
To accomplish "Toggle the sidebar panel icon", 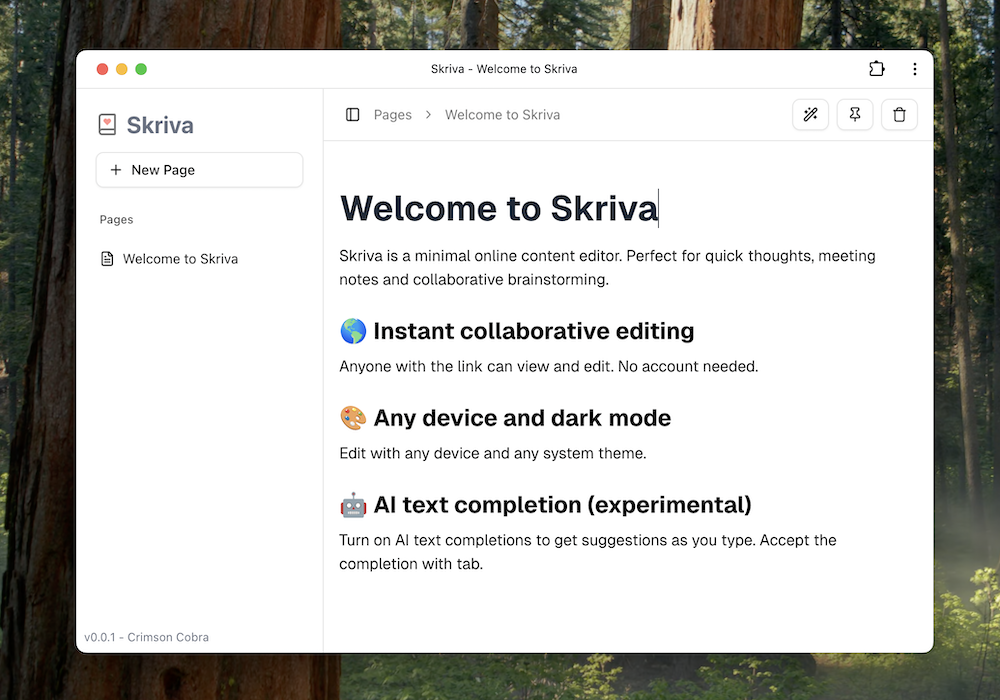I will pos(353,115).
